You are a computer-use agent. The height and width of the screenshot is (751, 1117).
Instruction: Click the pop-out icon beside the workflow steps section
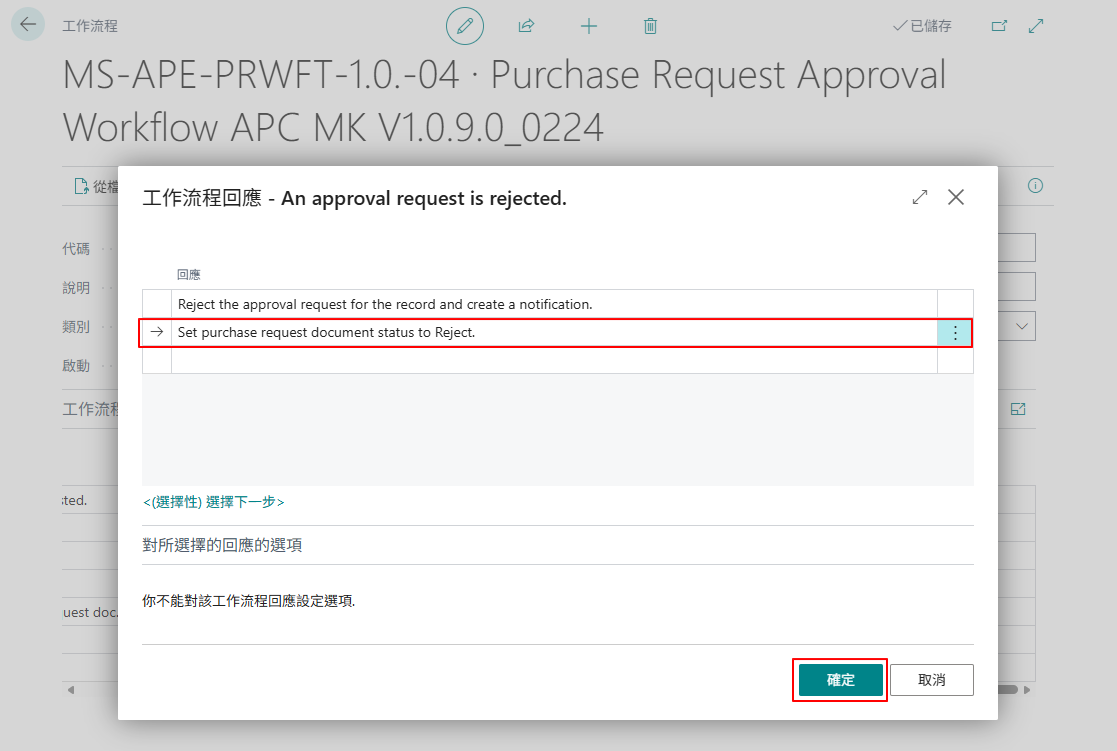pos(1018,409)
